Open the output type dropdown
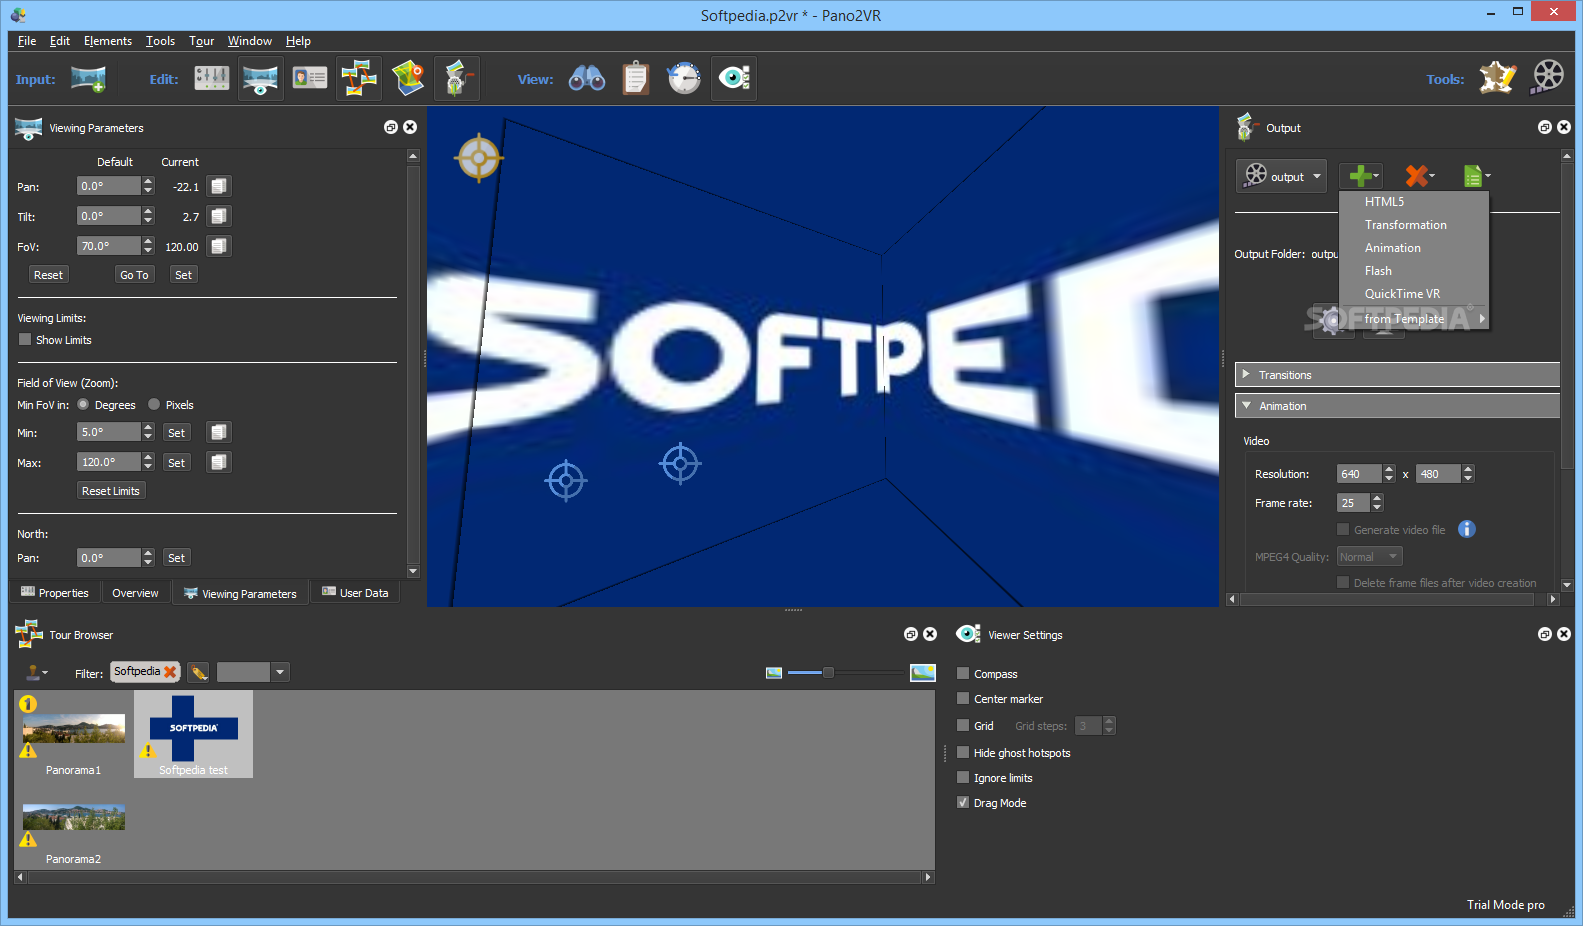This screenshot has height=926, width=1583. pos(1281,176)
